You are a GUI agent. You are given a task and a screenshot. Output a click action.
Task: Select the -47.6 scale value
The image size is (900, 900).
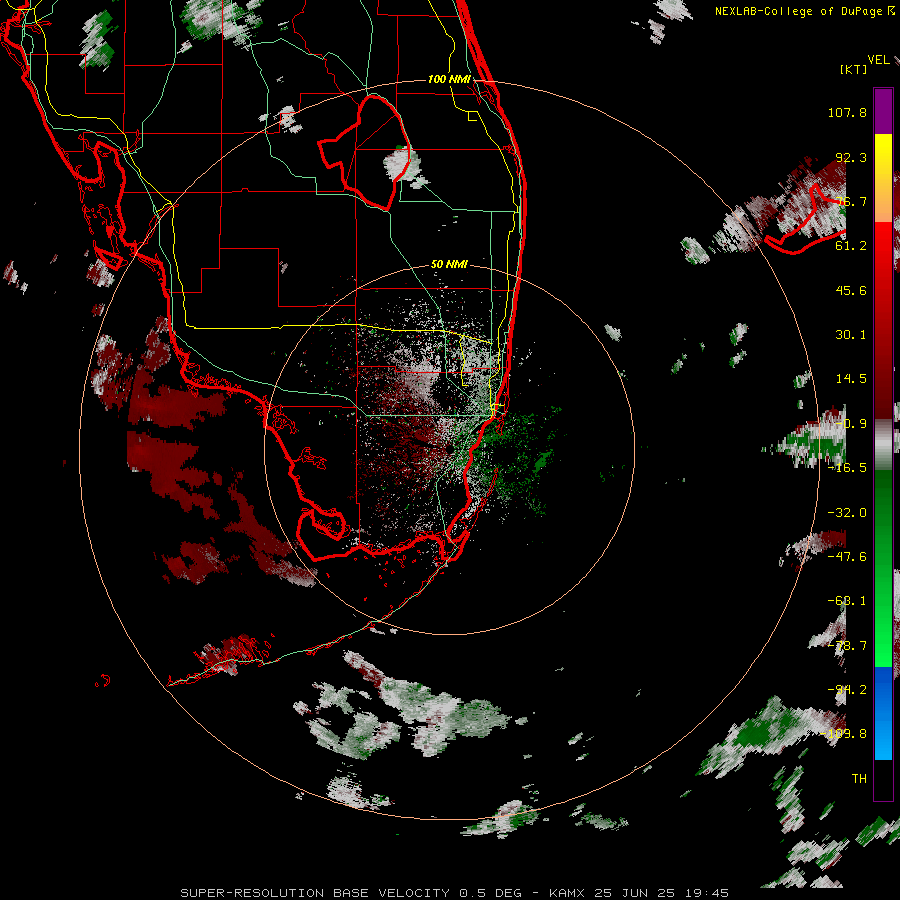[847, 557]
